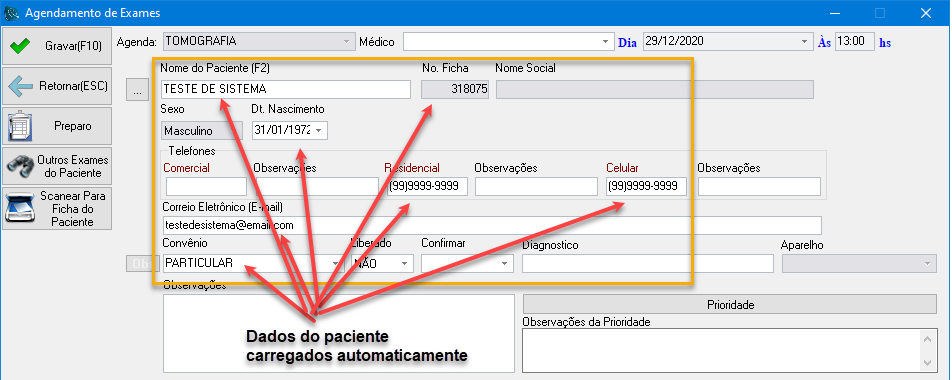Click the blue arrow Retornar icon

[x=20, y=86]
